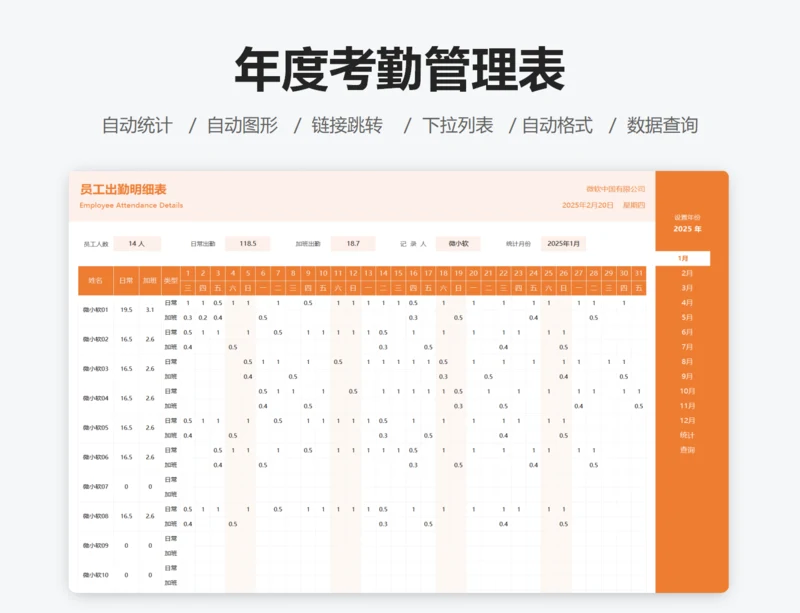This screenshot has height=613, width=800.
Task: Select employee name 微小软02
Action: (x=95, y=339)
